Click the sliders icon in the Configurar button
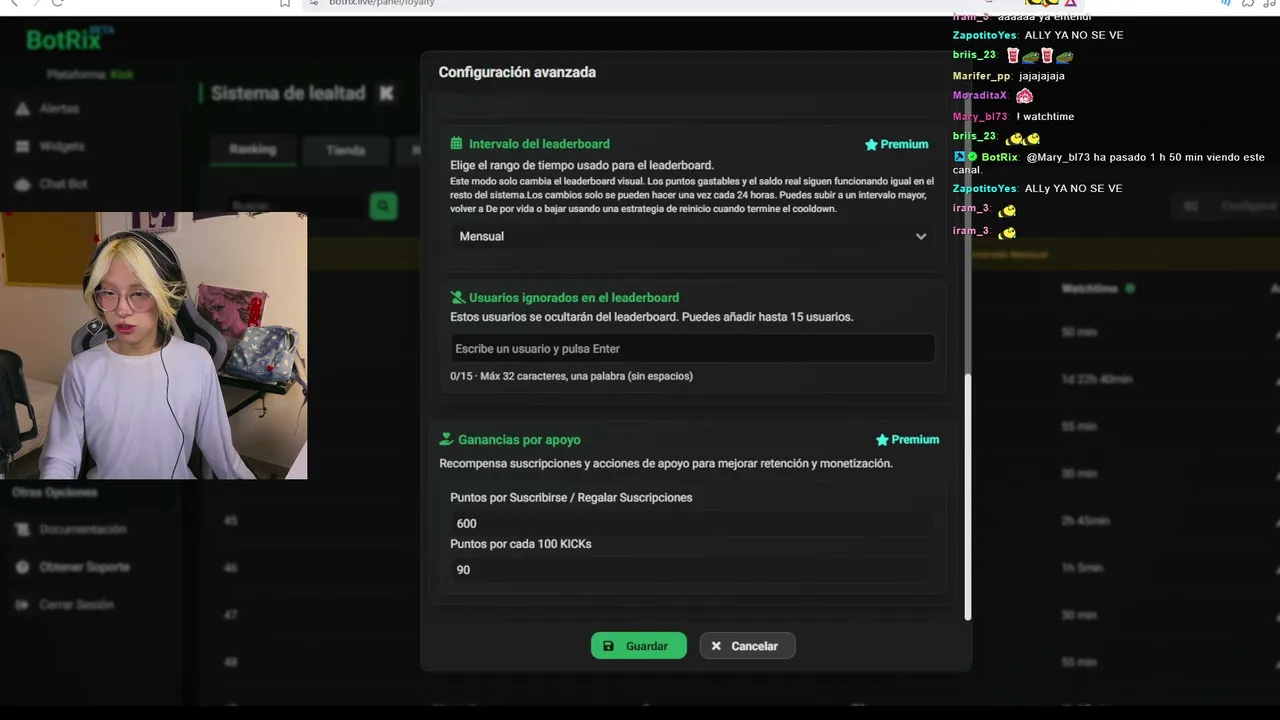This screenshot has width=1280, height=720. (x=1191, y=206)
